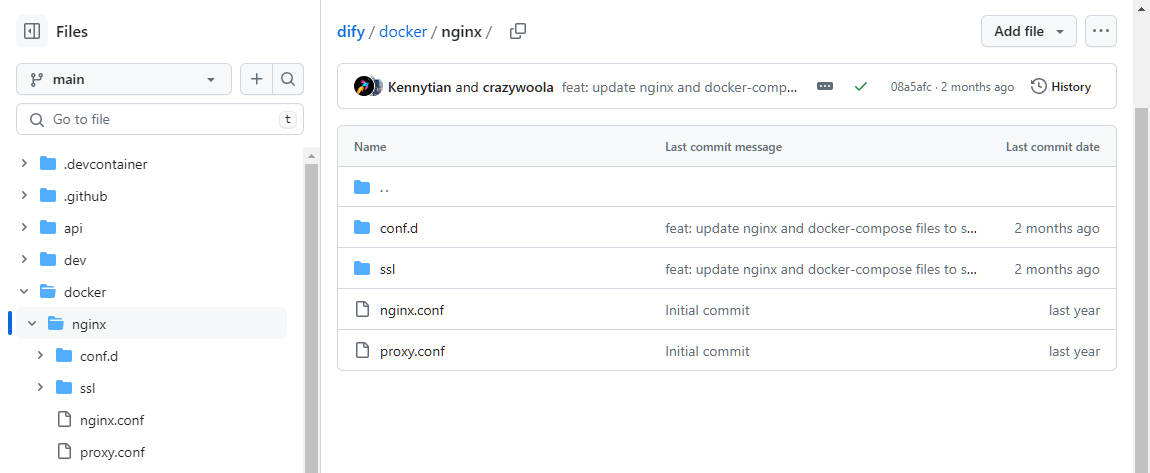Image resolution: width=1150 pixels, height=473 pixels.
Task: Collapse the docker folder chevron
Action: pos(24,292)
